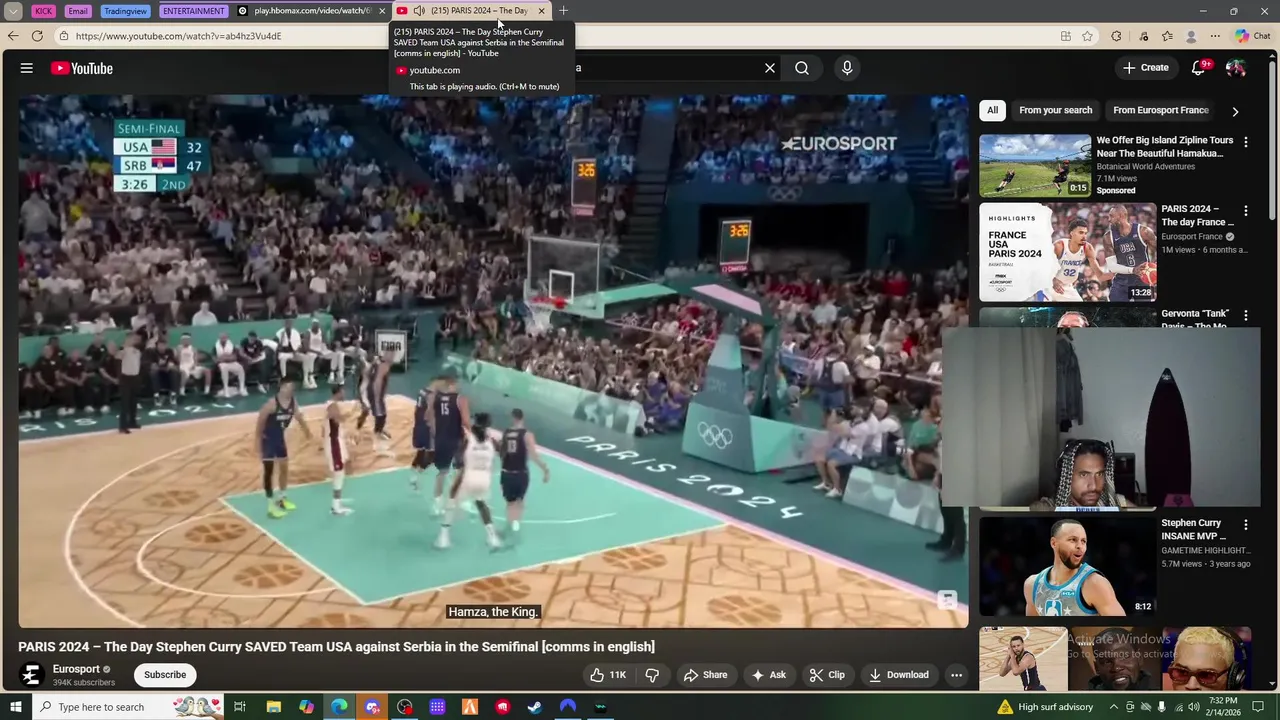Open options for the zipline sponsored video
Screen dimensions: 1280x720
tap(1245, 143)
